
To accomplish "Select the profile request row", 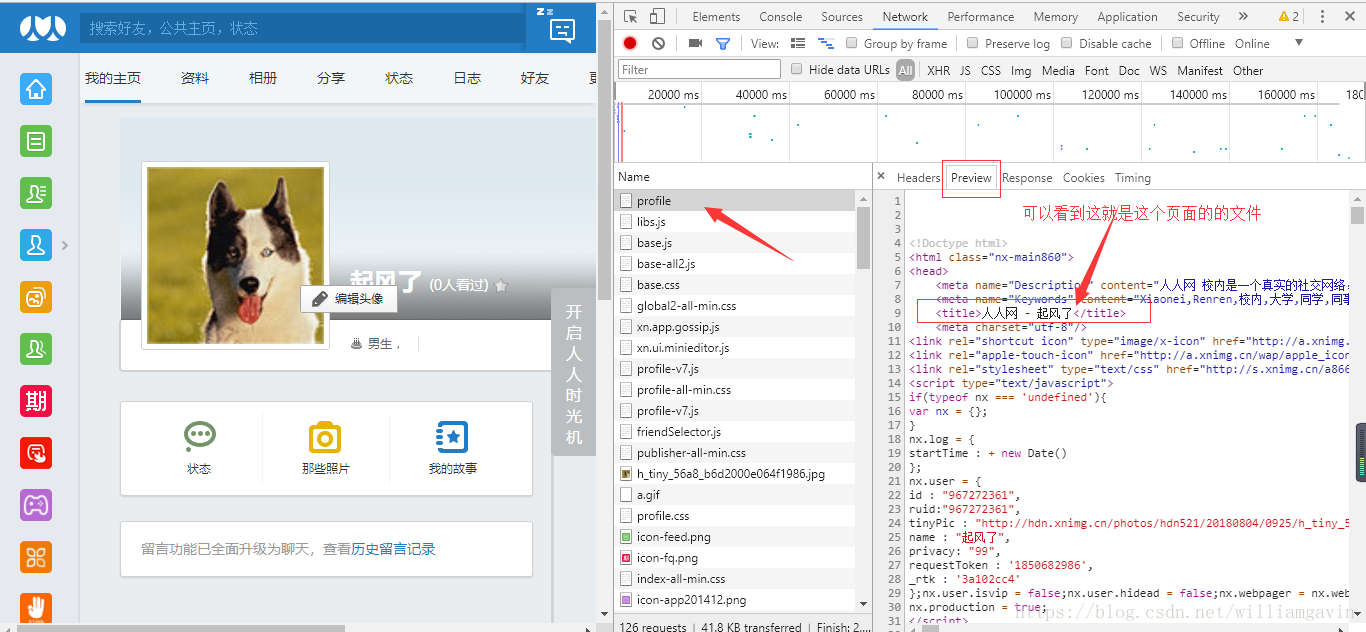I will tap(735, 200).
